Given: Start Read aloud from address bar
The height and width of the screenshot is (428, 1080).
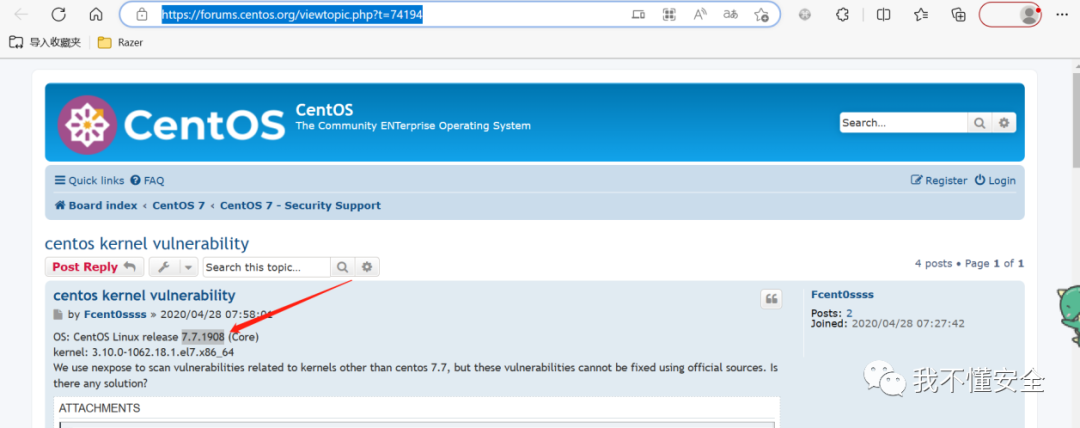Looking at the screenshot, I should click(700, 14).
